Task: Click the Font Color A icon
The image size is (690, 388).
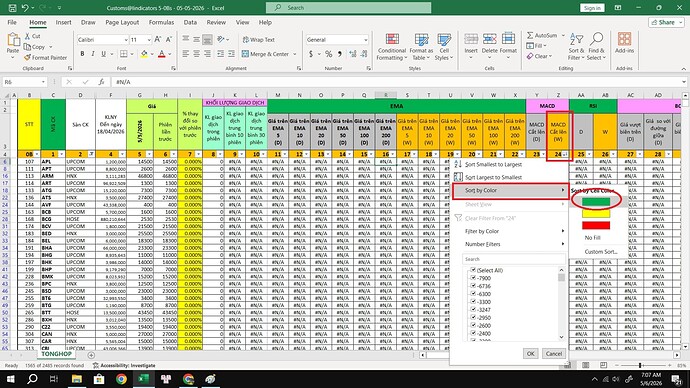Action: pyautogui.click(x=161, y=54)
